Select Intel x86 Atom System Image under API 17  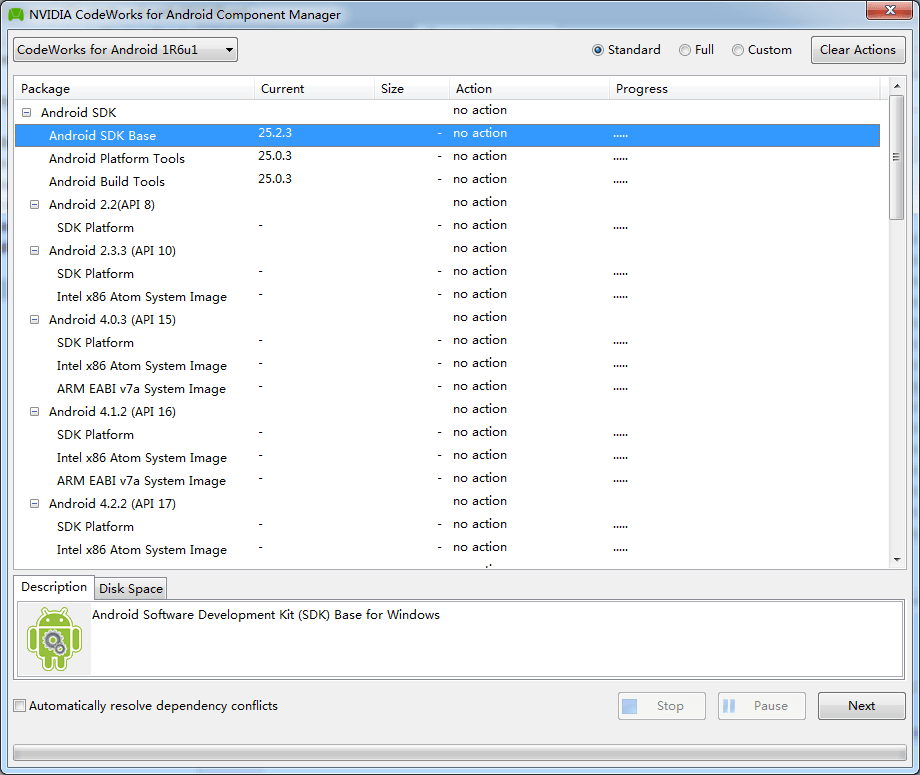(x=447, y=550)
